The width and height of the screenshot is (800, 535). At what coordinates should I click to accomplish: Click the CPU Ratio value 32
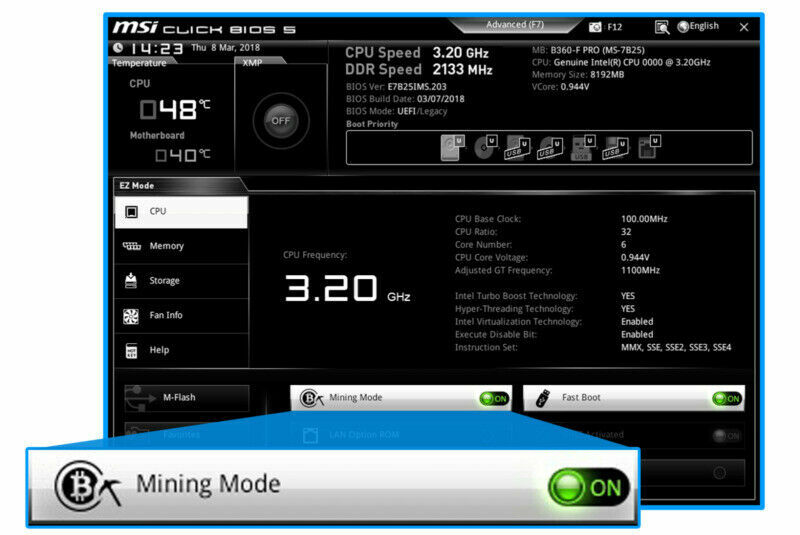(626, 232)
